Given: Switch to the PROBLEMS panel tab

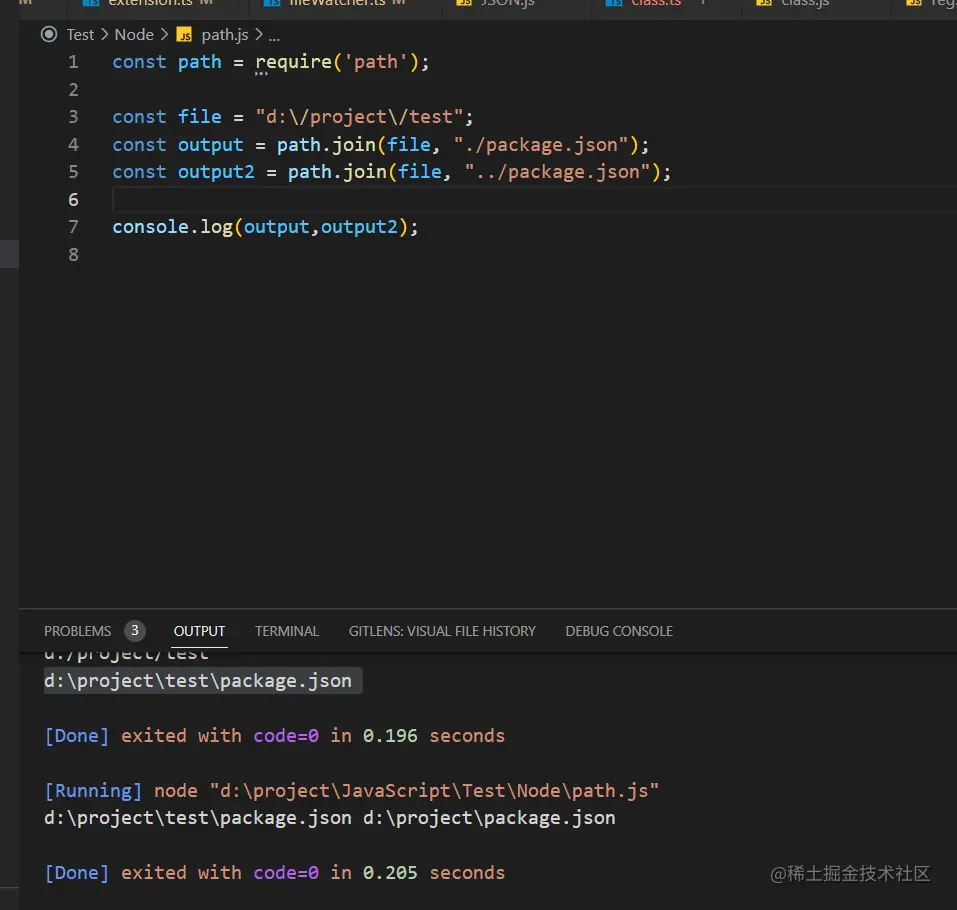Looking at the screenshot, I should 78,631.
